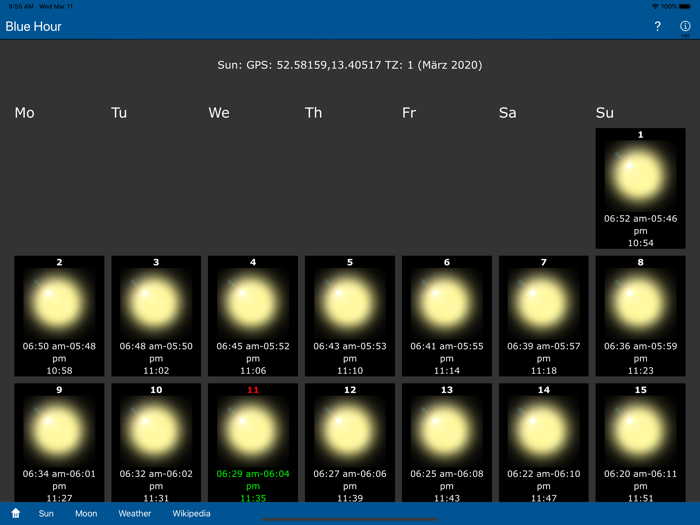Click the We weekday header

tap(219, 112)
